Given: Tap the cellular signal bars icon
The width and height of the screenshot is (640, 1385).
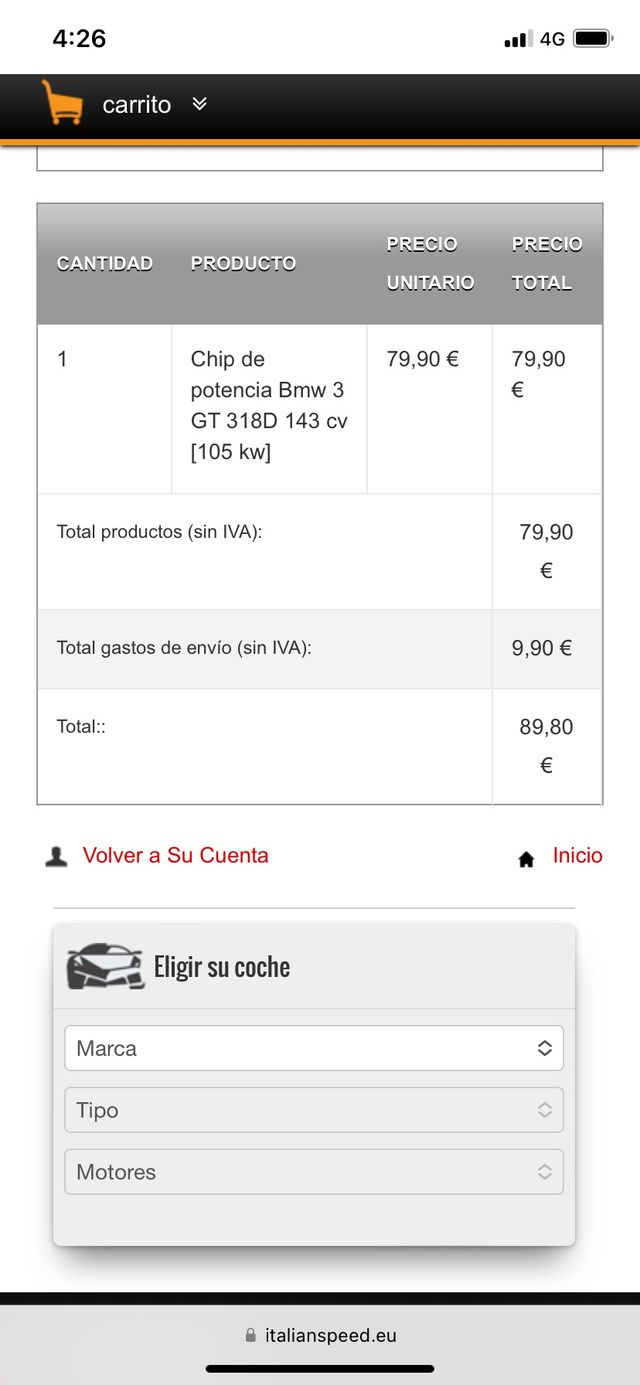Looking at the screenshot, I should click(518, 40).
